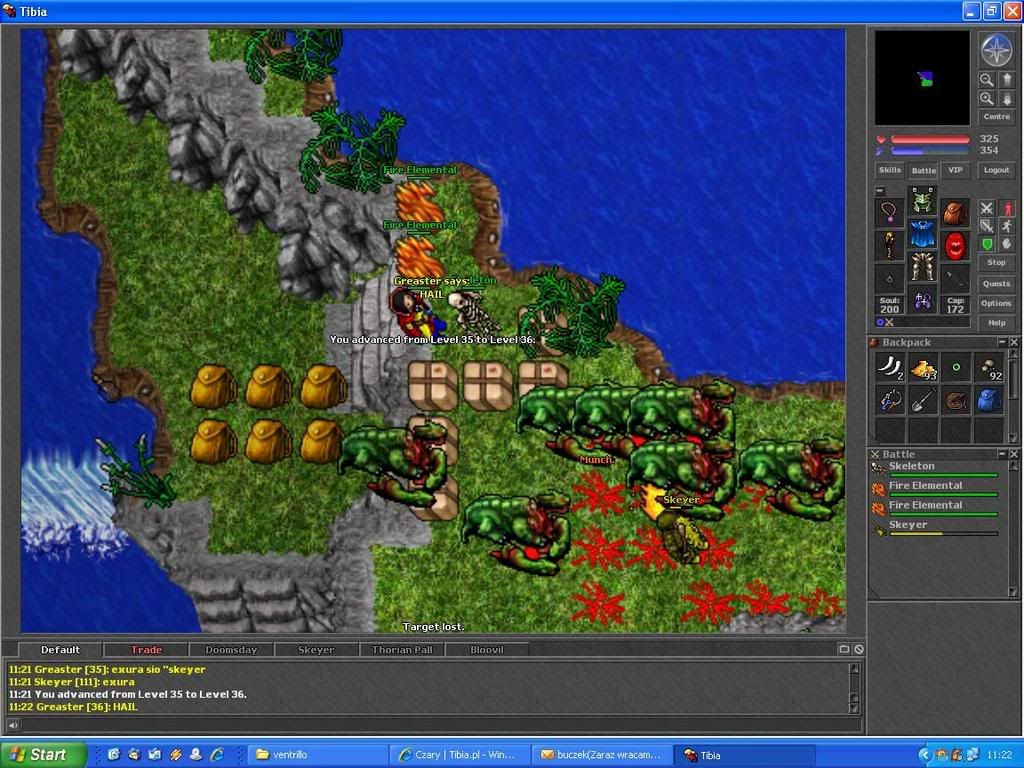Screen dimensions: 1024x768
Task: Click the green helmet in the head slot
Action: click(x=922, y=200)
